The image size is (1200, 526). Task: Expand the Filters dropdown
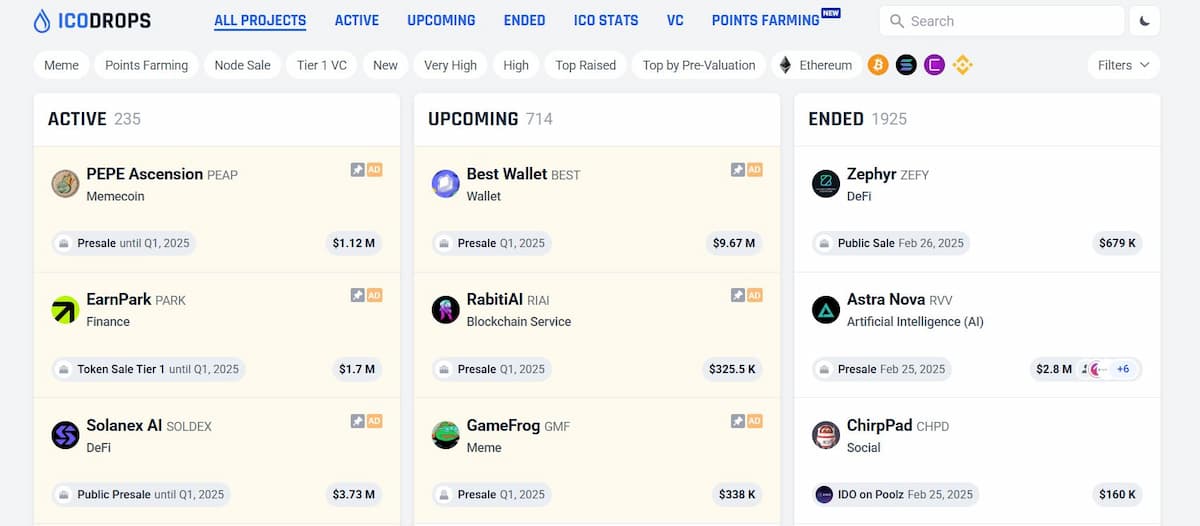point(1123,65)
